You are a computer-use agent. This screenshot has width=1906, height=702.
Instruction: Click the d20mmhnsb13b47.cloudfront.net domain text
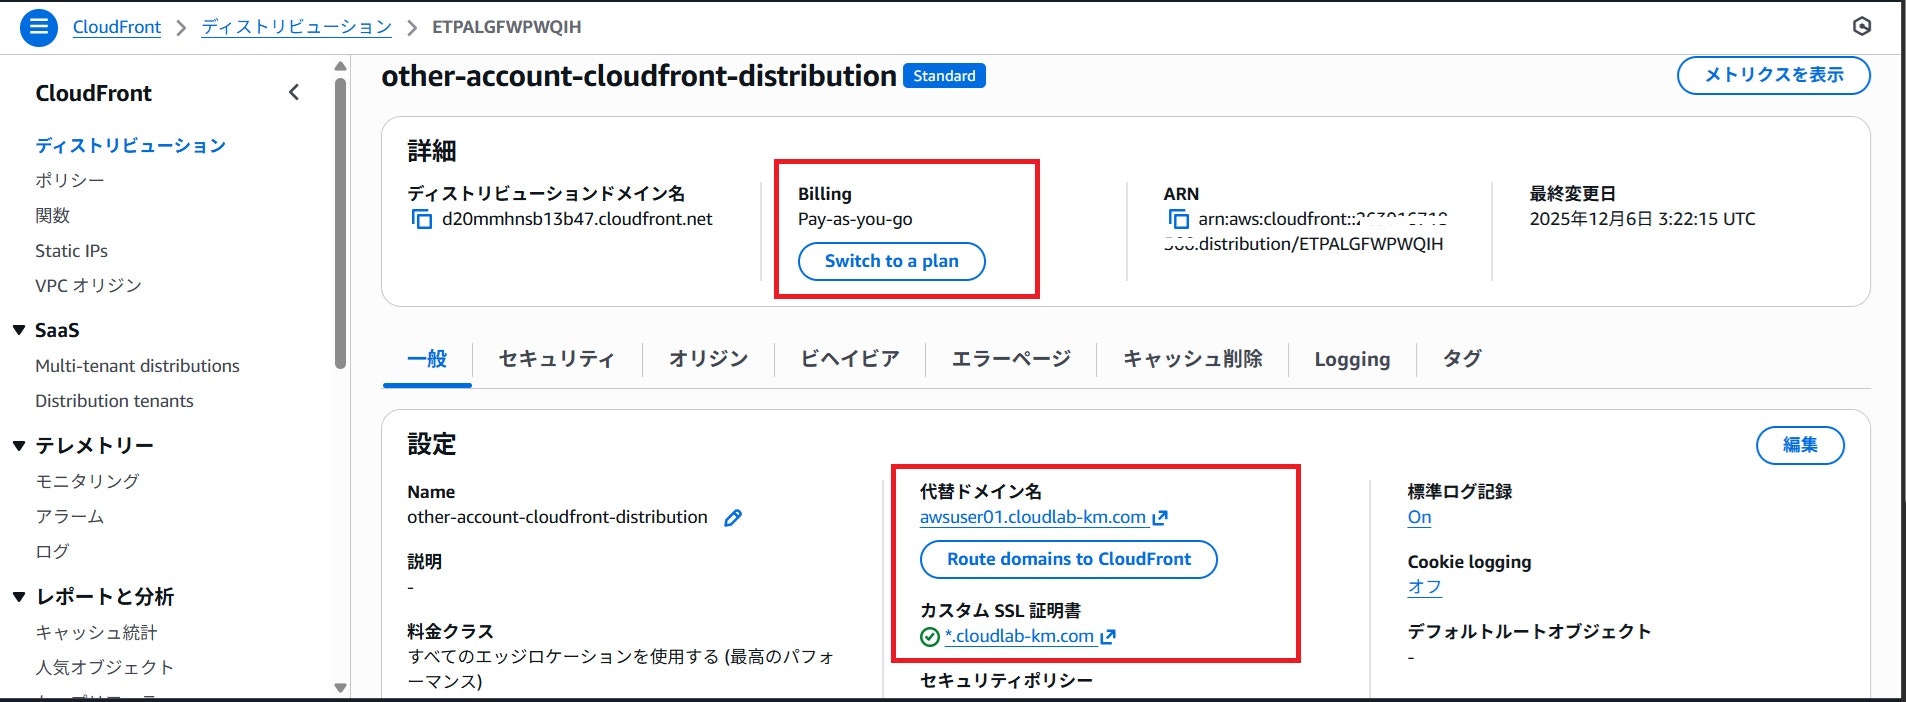(577, 219)
